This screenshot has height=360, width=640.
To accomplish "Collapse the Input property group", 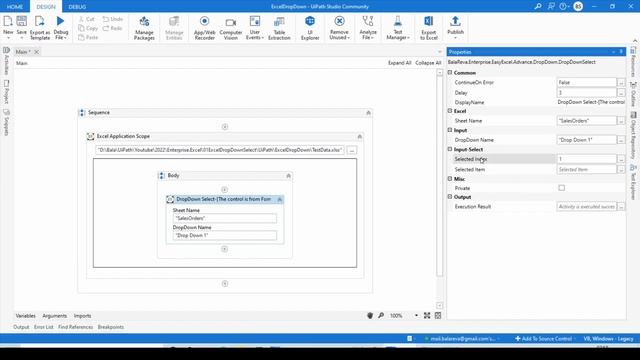I will click(450, 130).
